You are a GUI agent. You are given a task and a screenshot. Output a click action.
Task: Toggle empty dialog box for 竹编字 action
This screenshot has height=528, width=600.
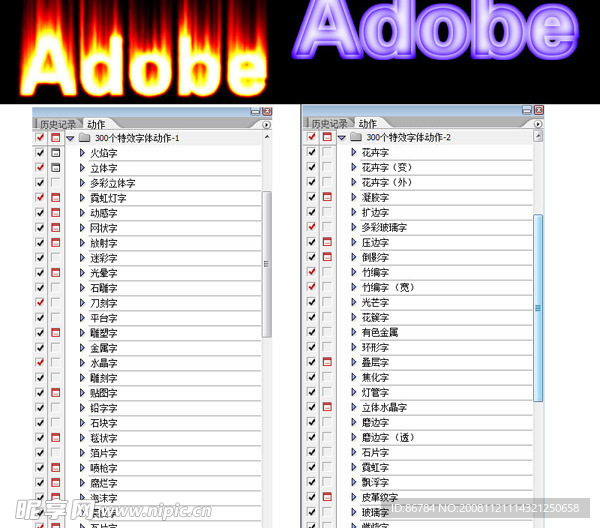[x=327, y=272]
